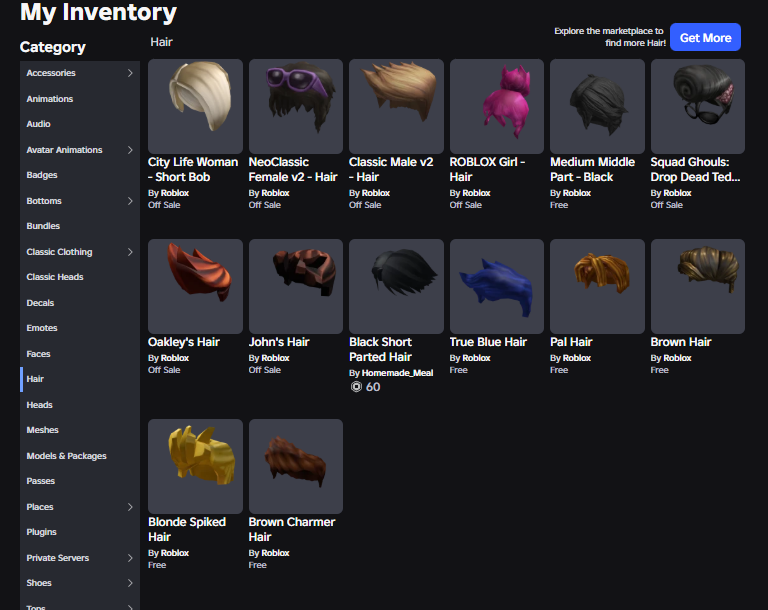
Task: Expand the Places category arrow
Action: click(x=130, y=507)
